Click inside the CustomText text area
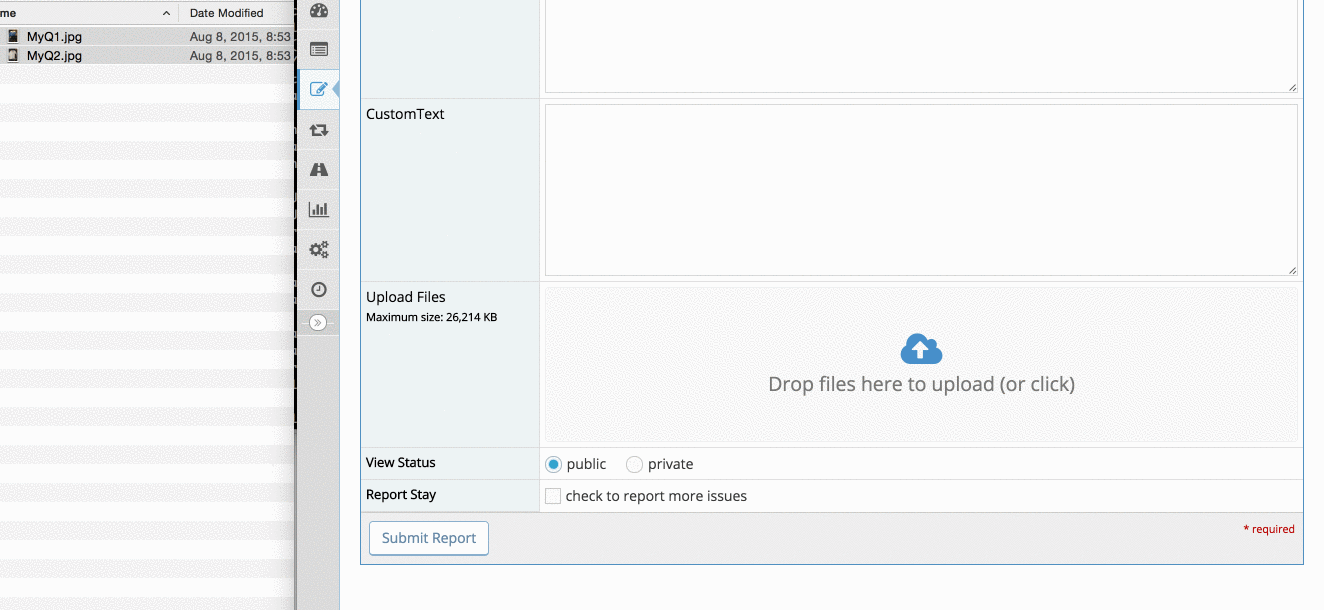Image resolution: width=1324 pixels, height=610 pixels. coord(920,189)
